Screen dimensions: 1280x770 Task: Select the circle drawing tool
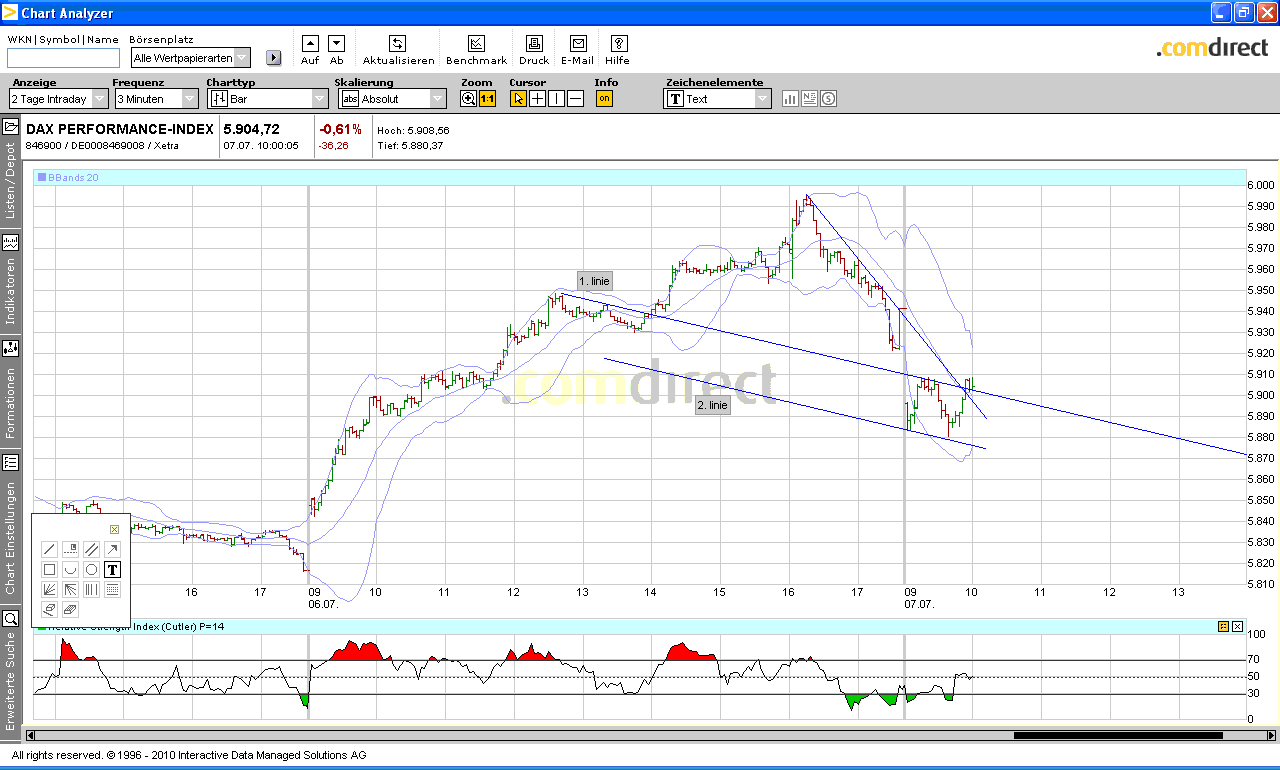coord(91,569)
